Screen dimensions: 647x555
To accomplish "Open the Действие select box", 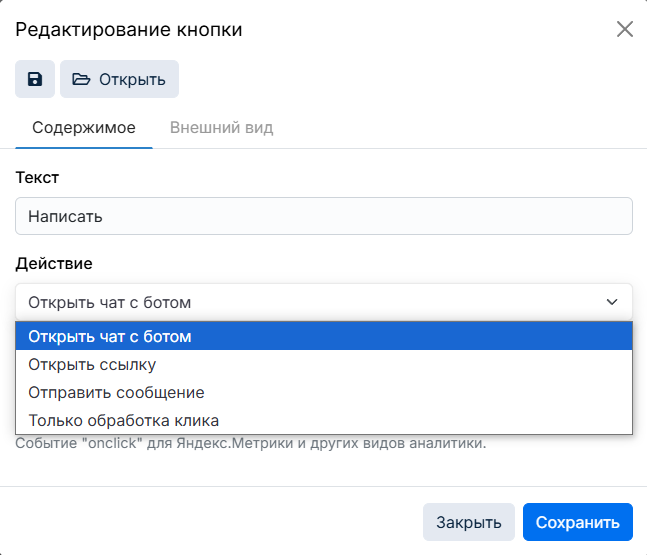I will (324, 302).
